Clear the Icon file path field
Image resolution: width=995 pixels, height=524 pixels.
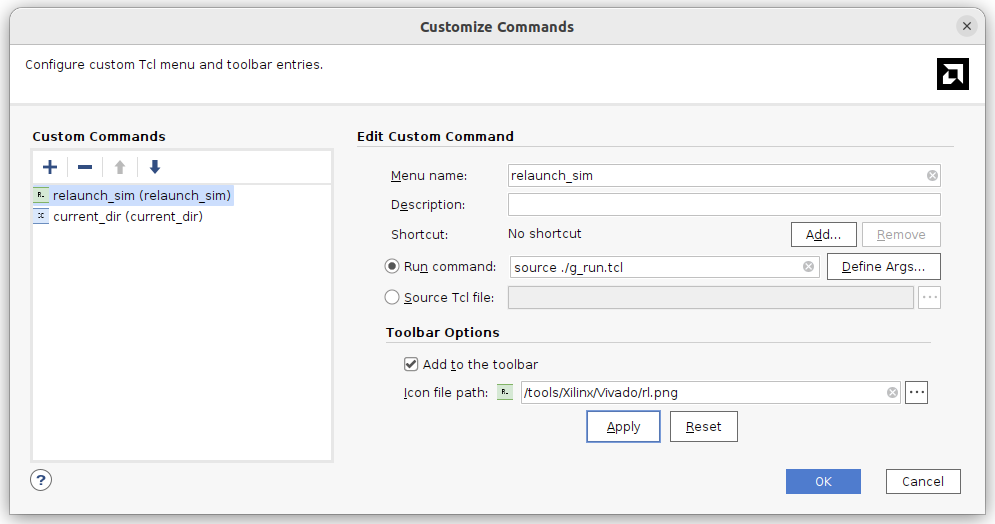pos(892,393)
